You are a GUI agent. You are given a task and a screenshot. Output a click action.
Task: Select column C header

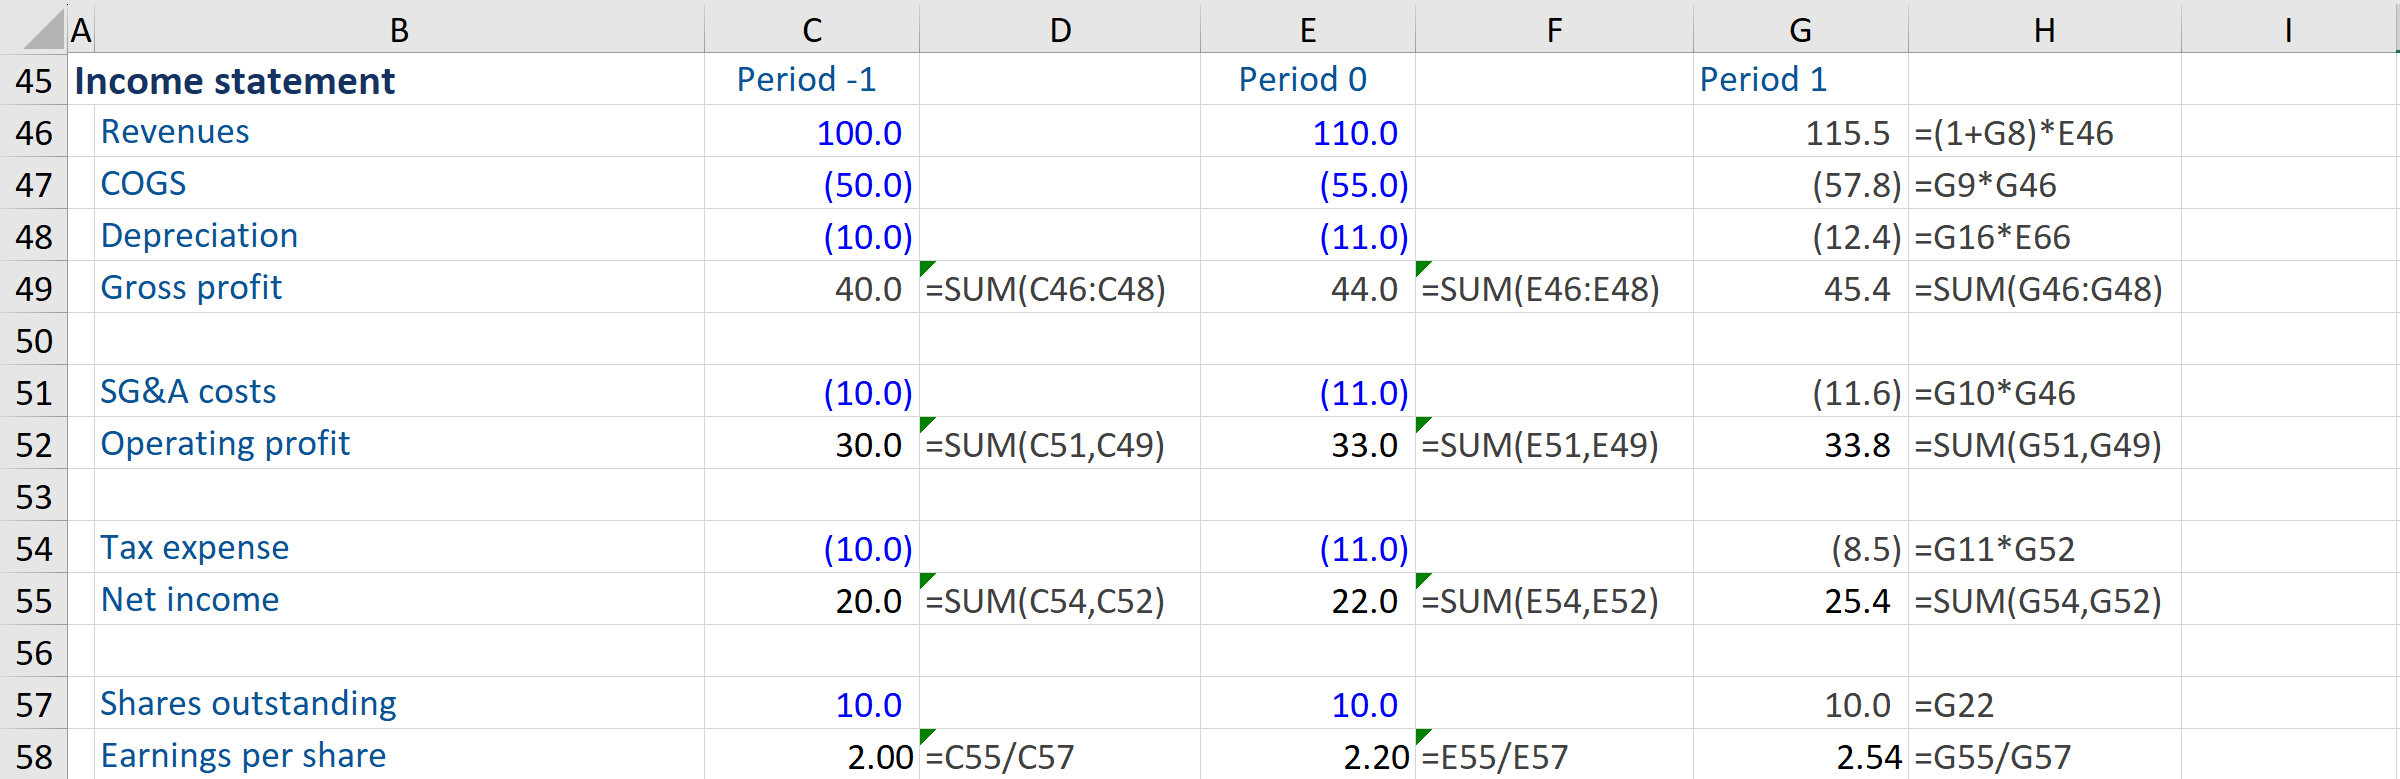point(811,30)
